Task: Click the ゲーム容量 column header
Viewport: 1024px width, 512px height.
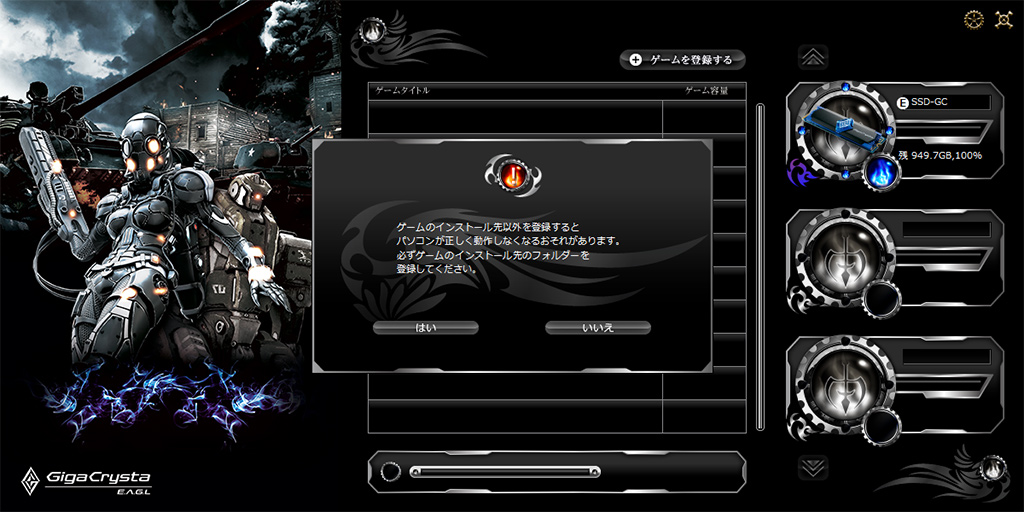Action: (706, 91)
